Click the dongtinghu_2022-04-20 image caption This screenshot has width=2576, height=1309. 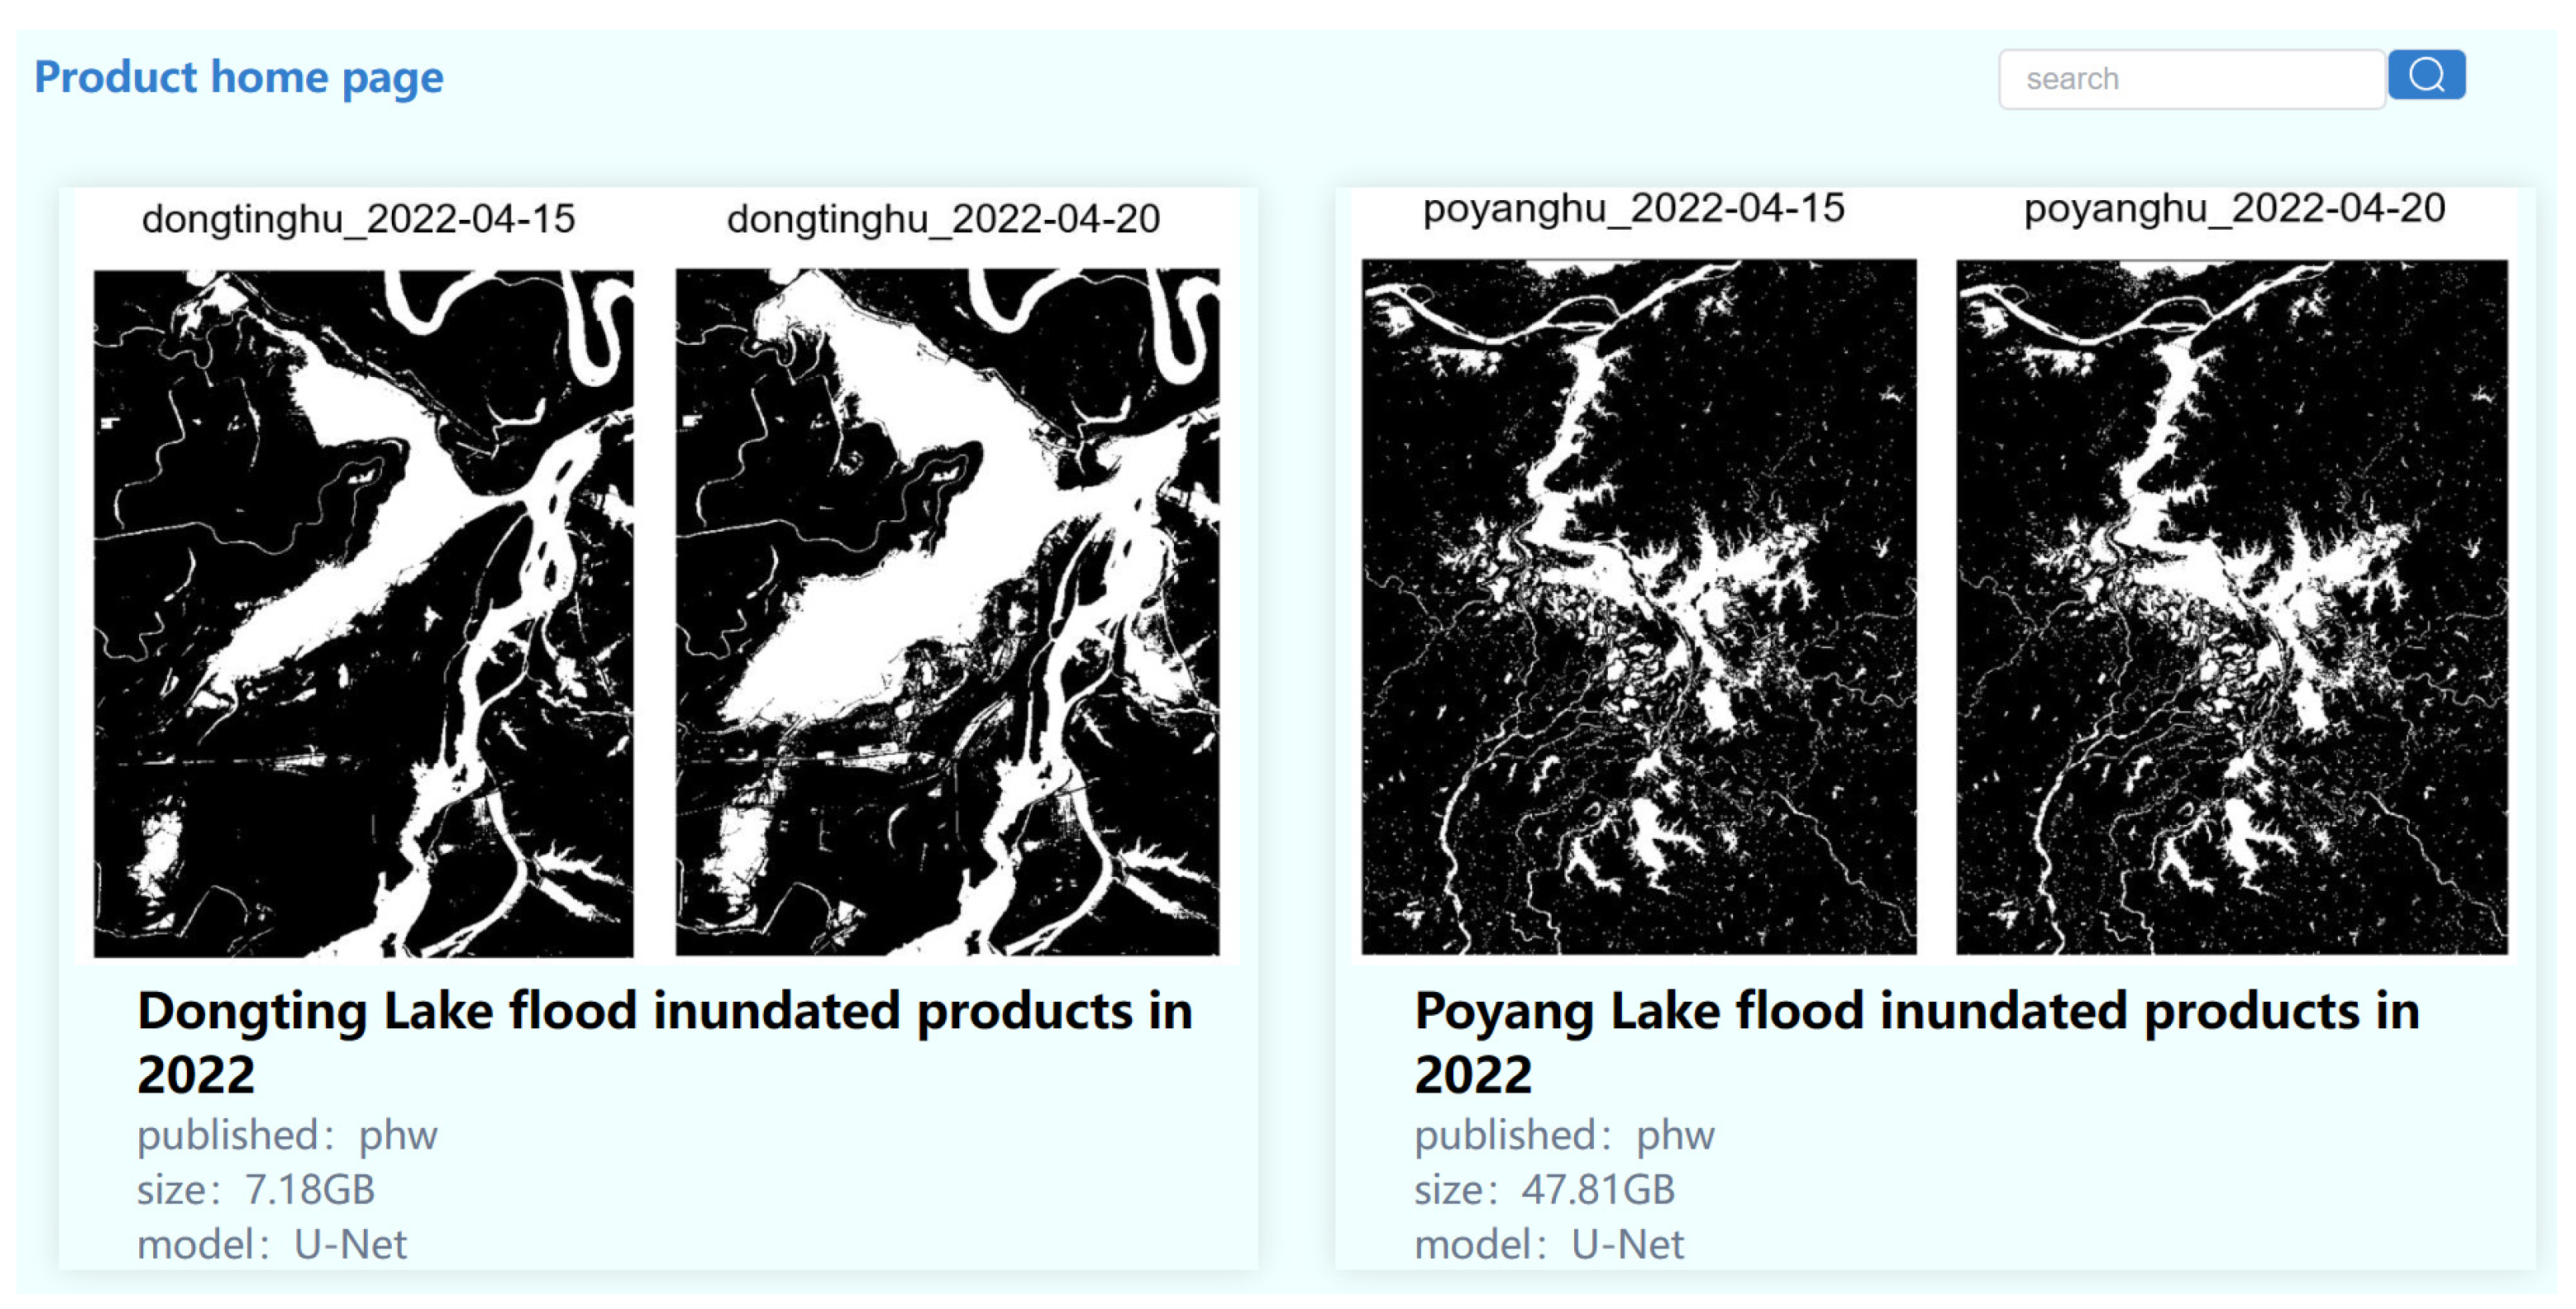point(943,219)
